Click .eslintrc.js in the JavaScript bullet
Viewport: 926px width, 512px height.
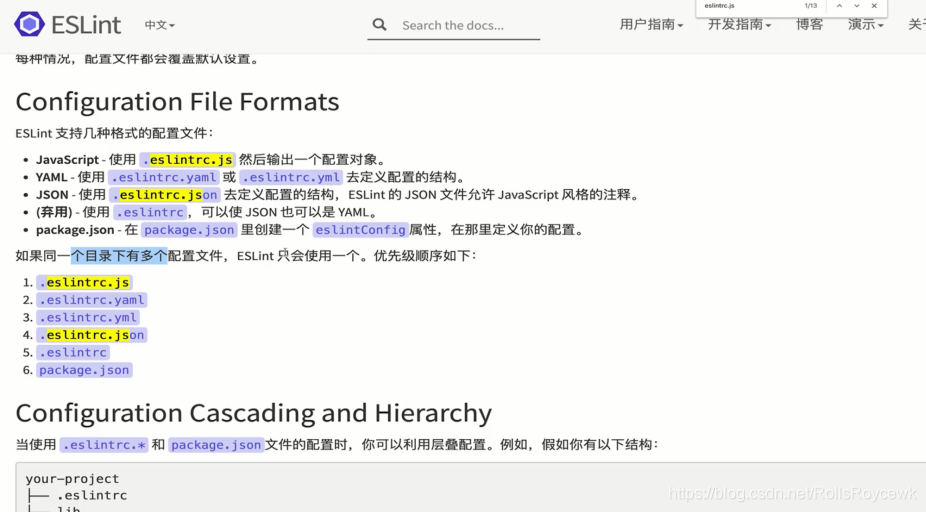188,159
